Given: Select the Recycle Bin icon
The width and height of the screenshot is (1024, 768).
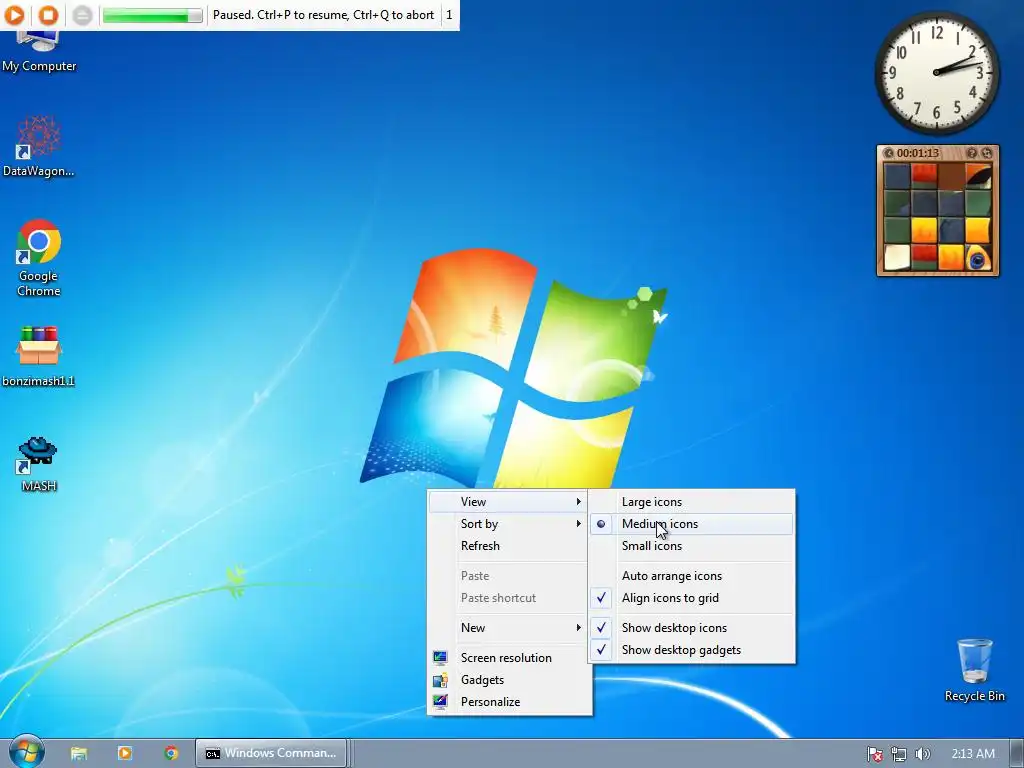Looking at the screenshot, I should [974, 670].
